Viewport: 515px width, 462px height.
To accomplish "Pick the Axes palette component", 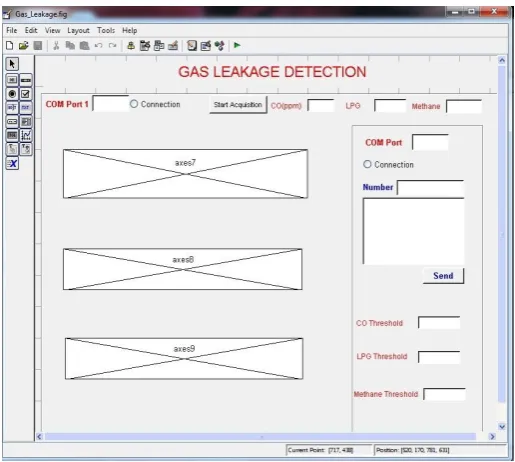I will [x=26, y=135].
